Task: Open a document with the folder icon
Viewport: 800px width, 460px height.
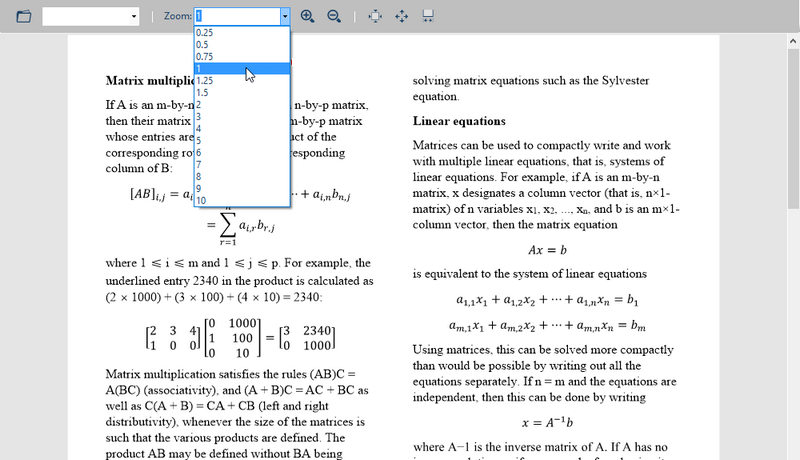Action: (x=23, y=16)
